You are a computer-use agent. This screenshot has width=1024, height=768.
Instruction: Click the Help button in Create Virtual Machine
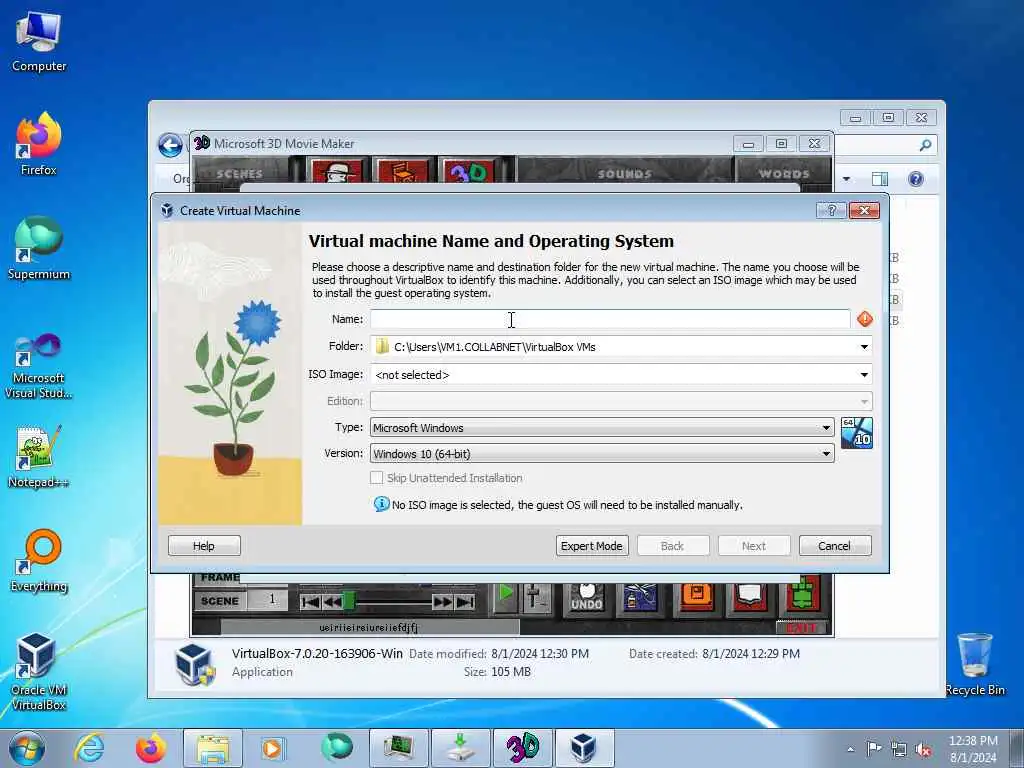pyautogui.click(x=204, y=546)
